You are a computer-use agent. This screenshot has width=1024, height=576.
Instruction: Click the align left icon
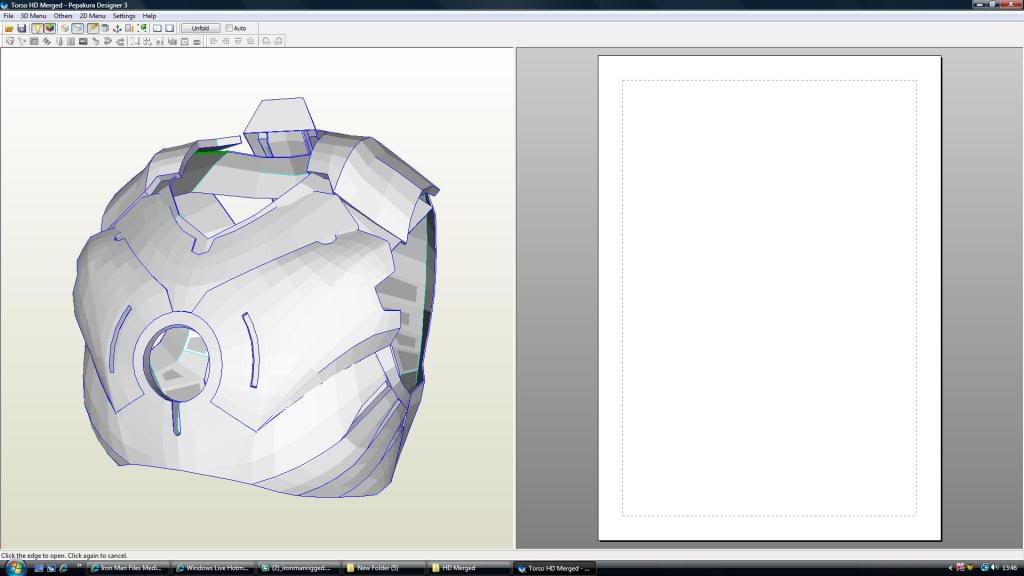click(x=212, y=41)
